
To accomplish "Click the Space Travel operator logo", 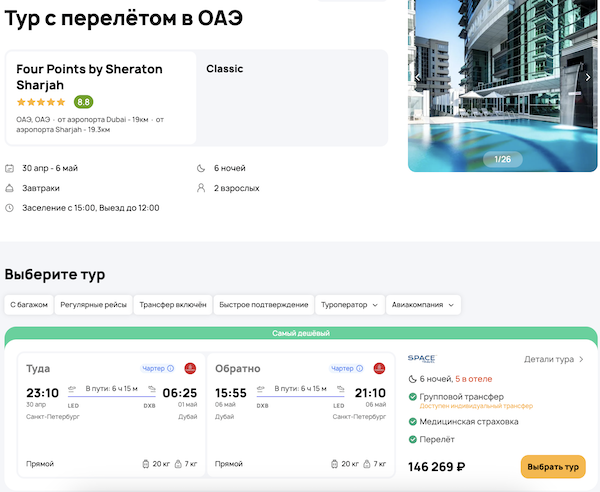I will [422, 358].
